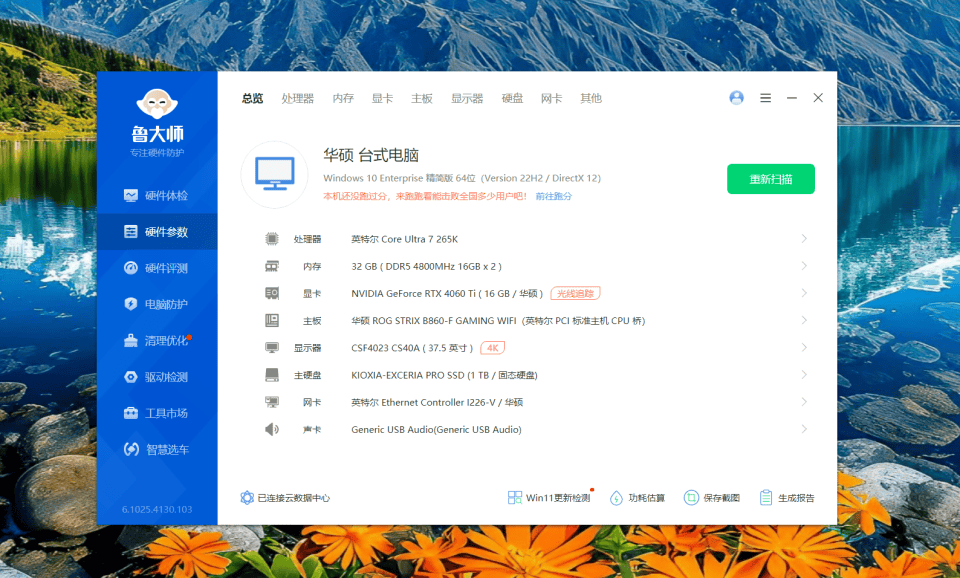The image size is (960, 578).
Task: Click the Windows 10 Enterprise version text
Action: (x=462, y=178)
